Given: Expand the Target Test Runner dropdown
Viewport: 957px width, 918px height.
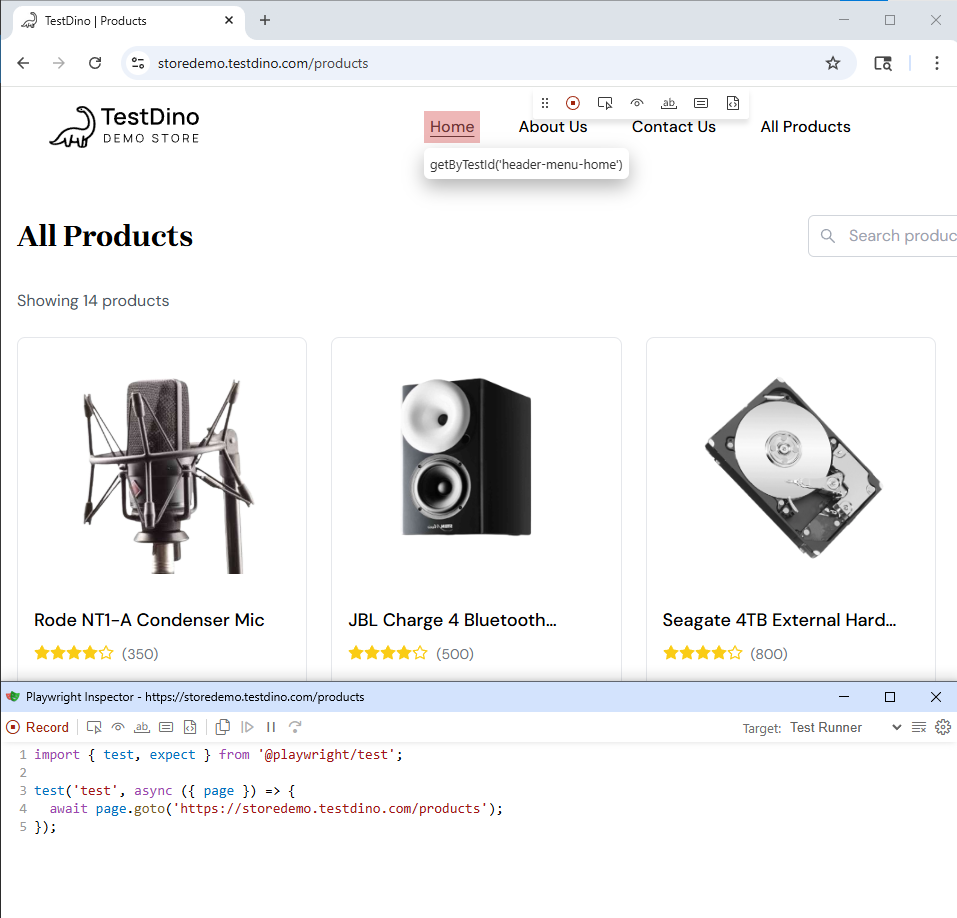Looking at the screenshot, I should [x=845, y=727].
